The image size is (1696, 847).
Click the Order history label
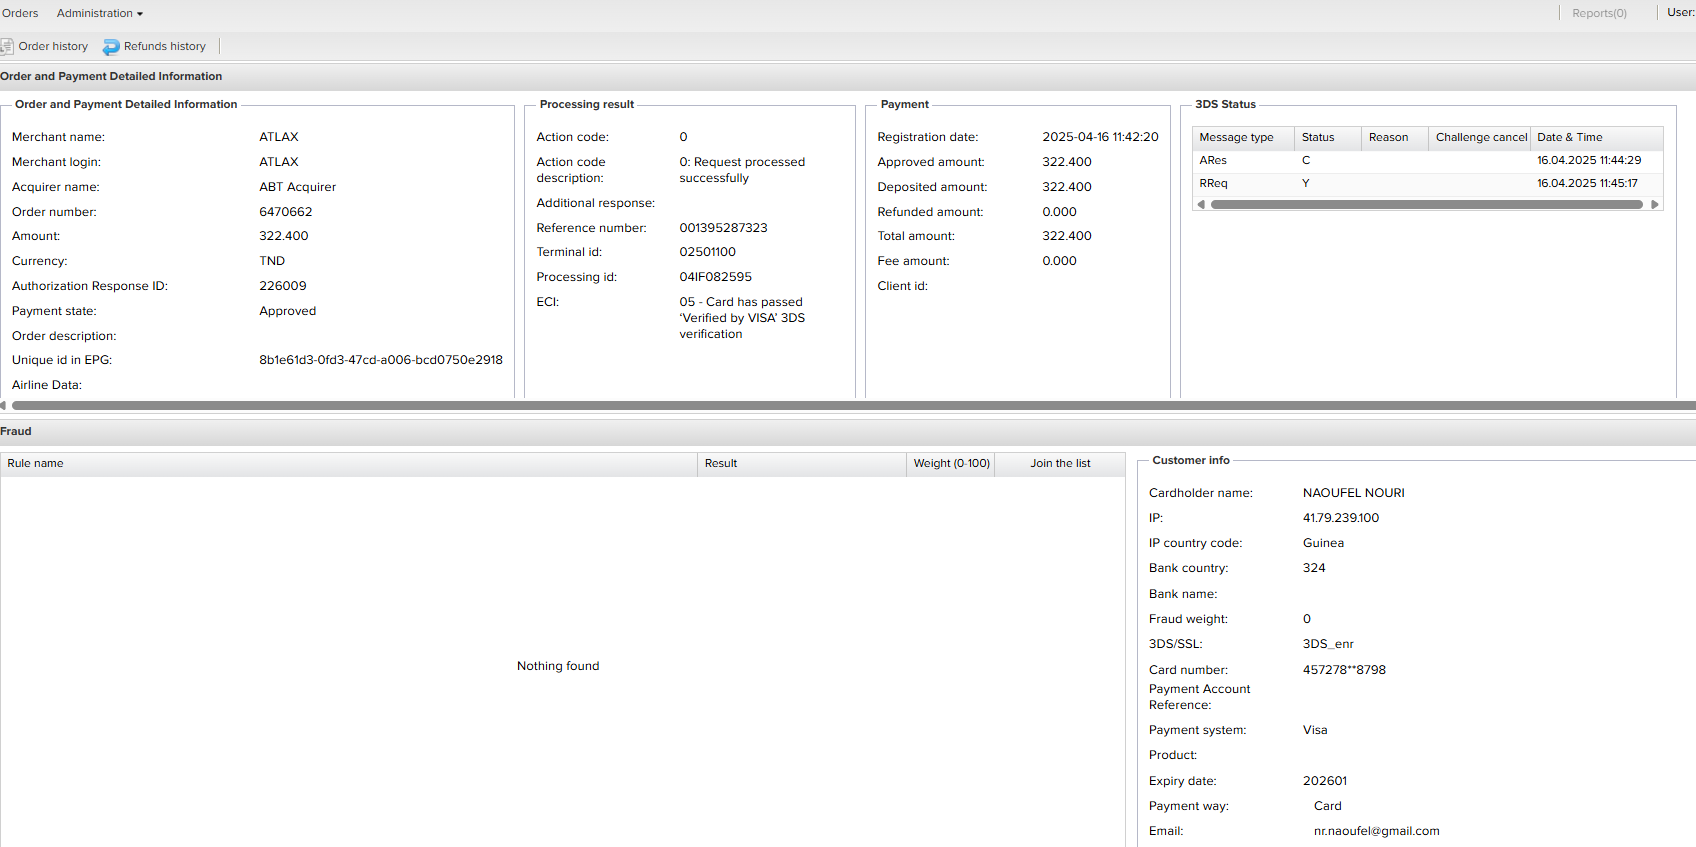(x=53, y=46)
